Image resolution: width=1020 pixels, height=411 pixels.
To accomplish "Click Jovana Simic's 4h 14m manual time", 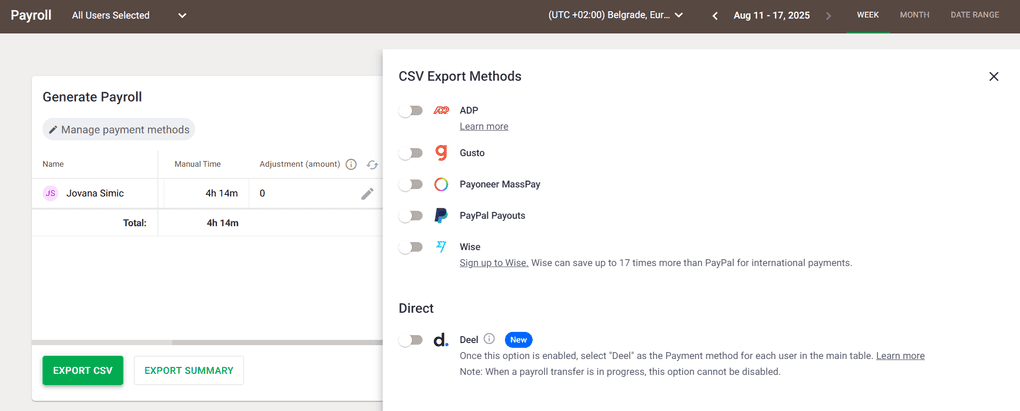I will click(222, 193).
